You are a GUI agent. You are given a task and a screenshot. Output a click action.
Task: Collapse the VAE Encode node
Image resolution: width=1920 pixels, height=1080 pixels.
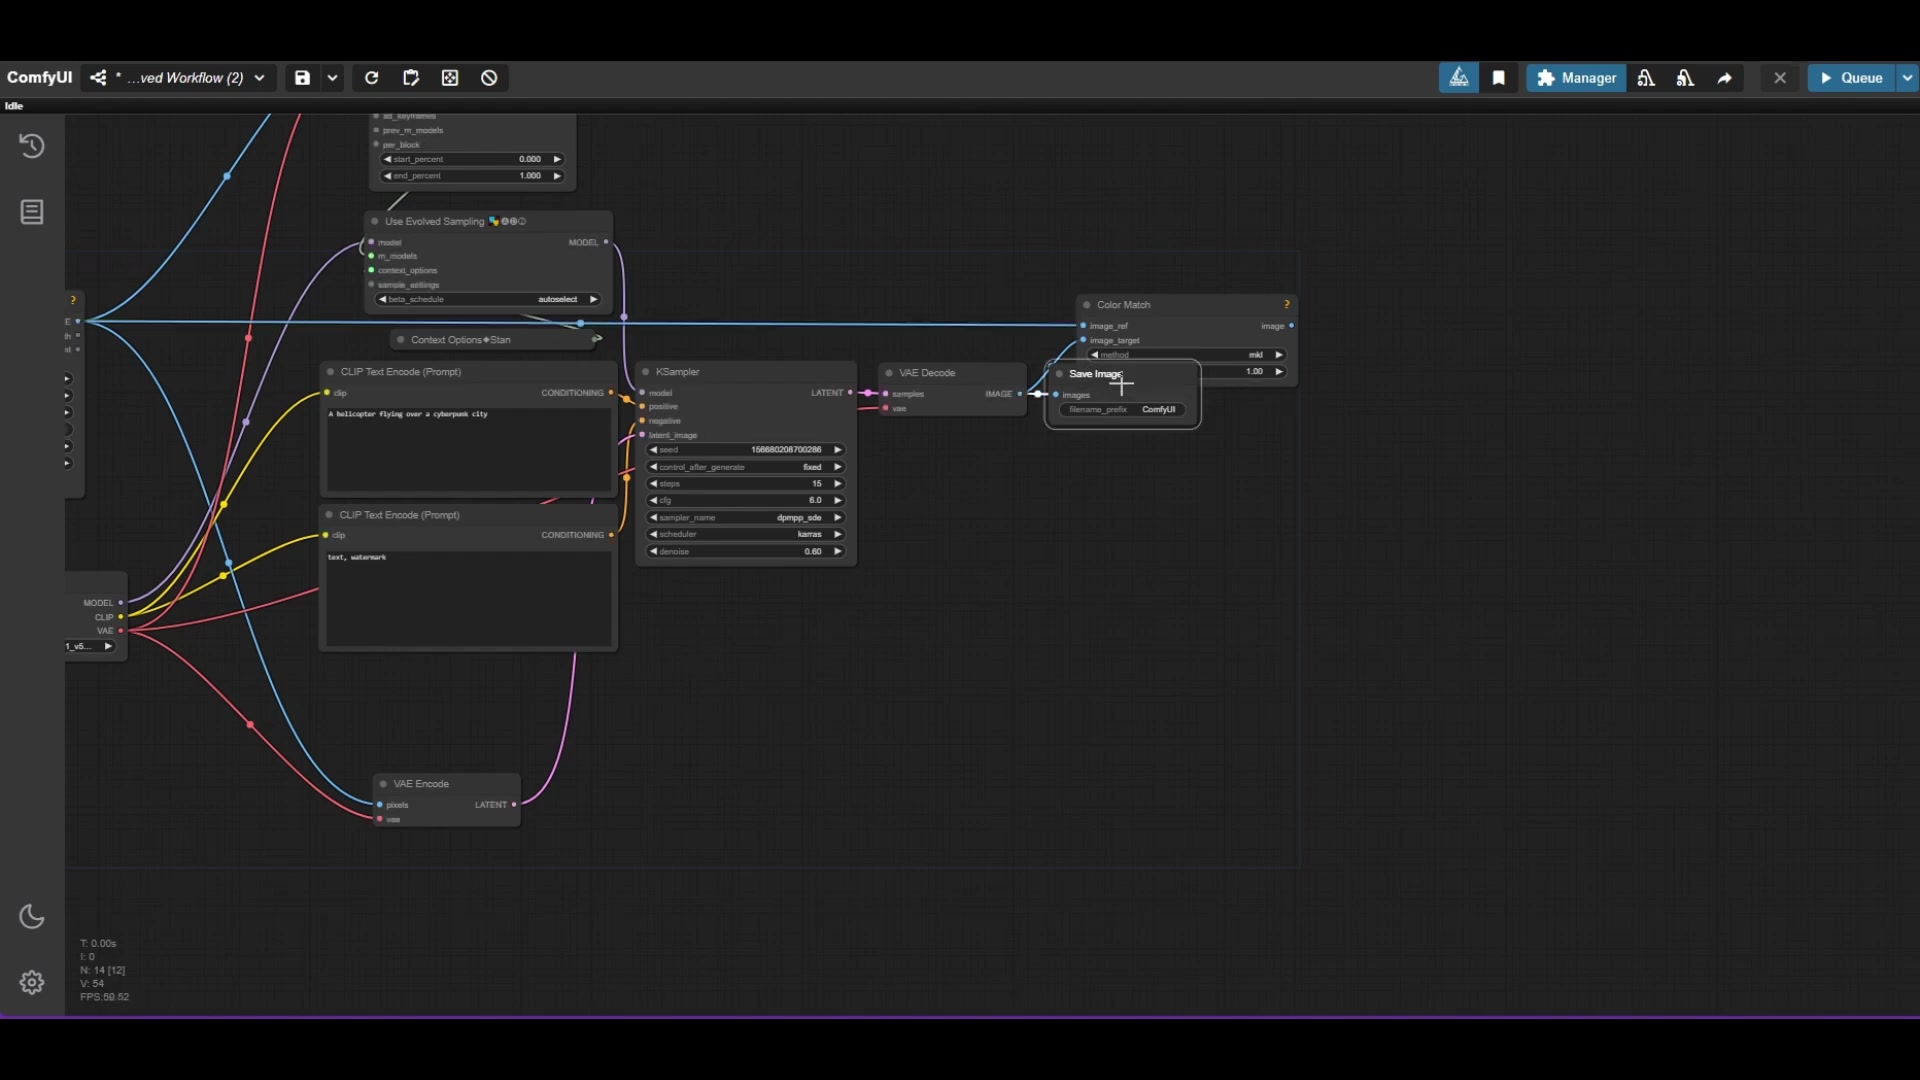(x=383, y=784)
